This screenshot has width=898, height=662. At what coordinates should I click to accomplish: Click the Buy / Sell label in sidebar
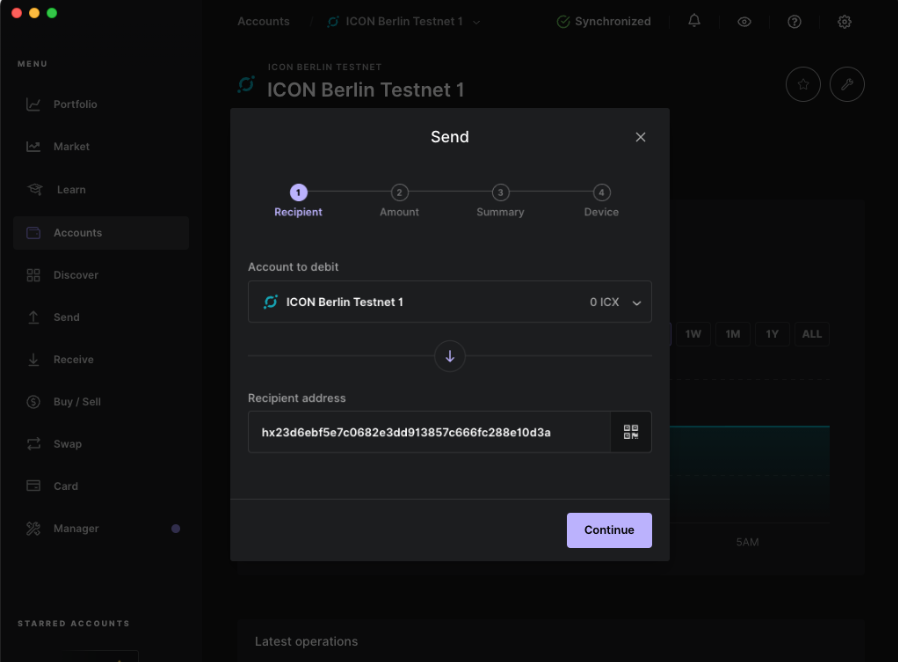coord(77,402)
